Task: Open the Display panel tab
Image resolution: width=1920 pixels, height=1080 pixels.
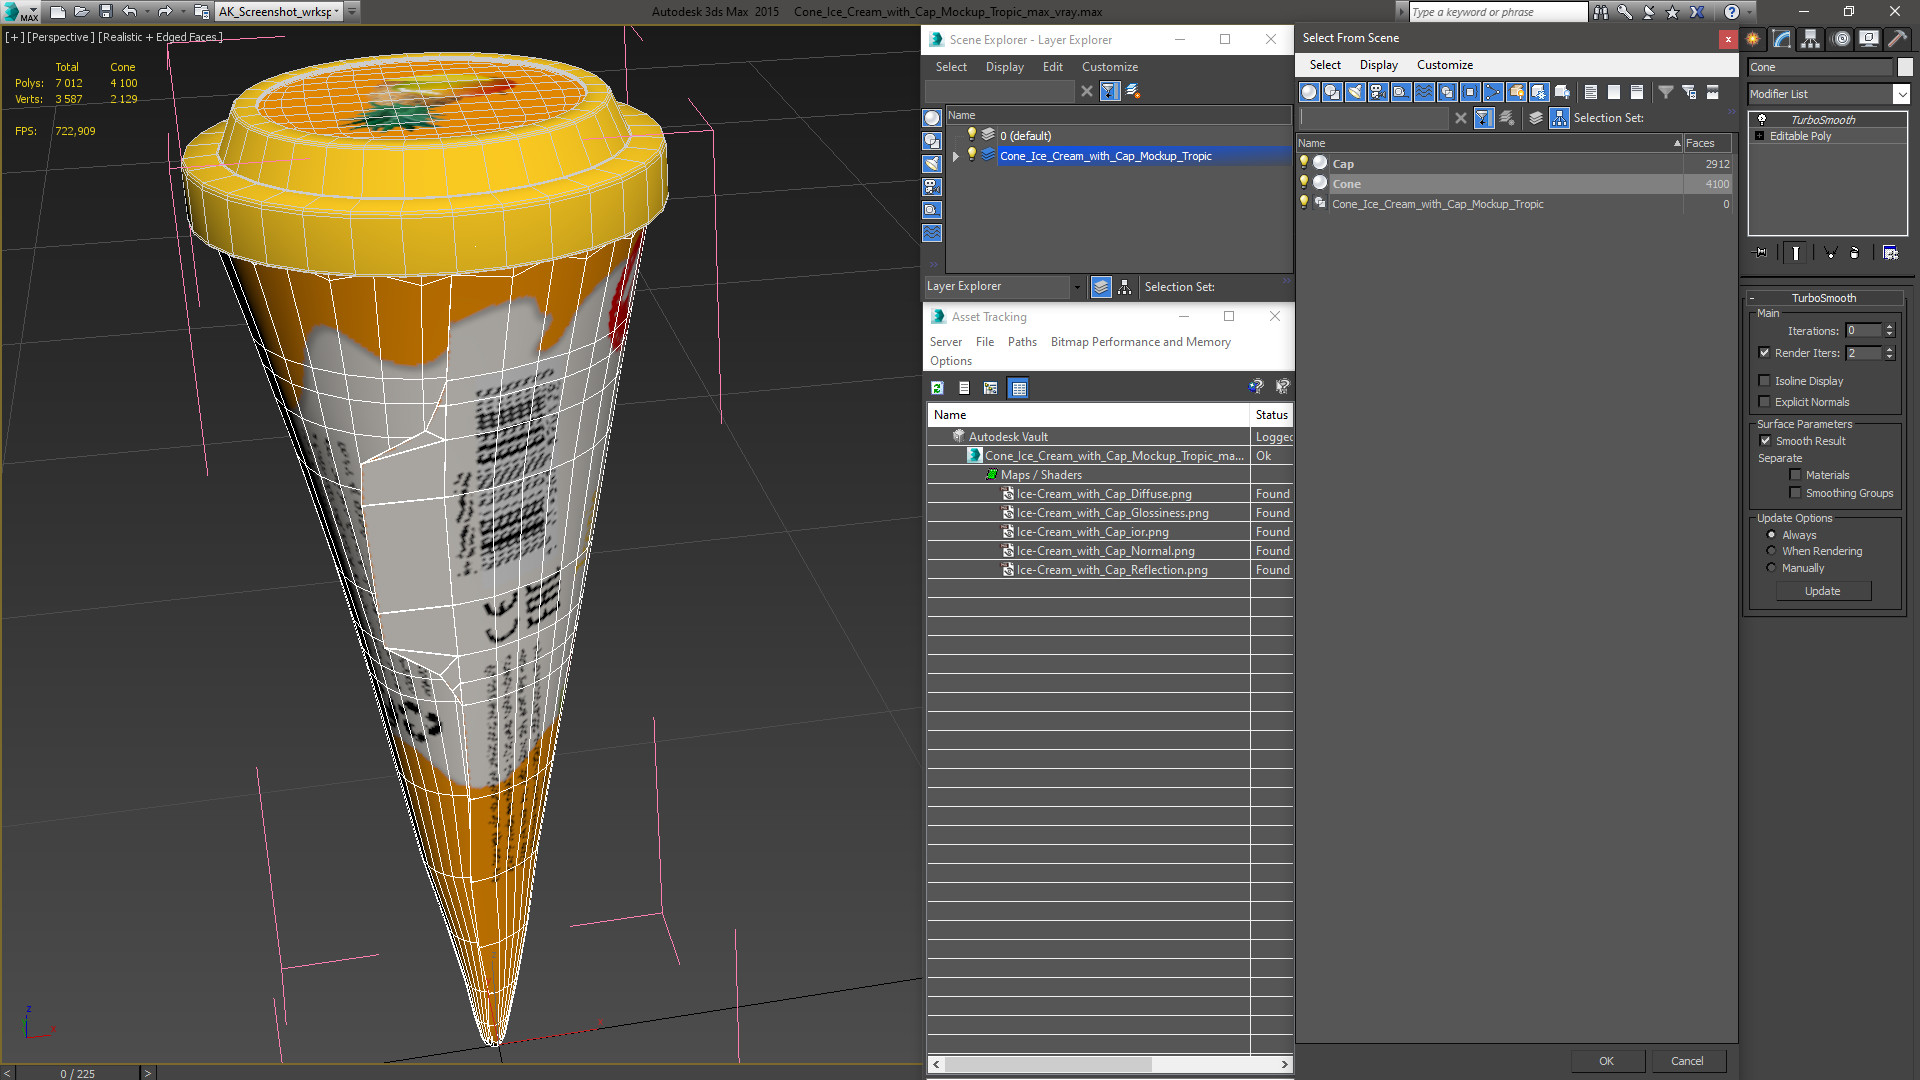Action: (1869, 39)
